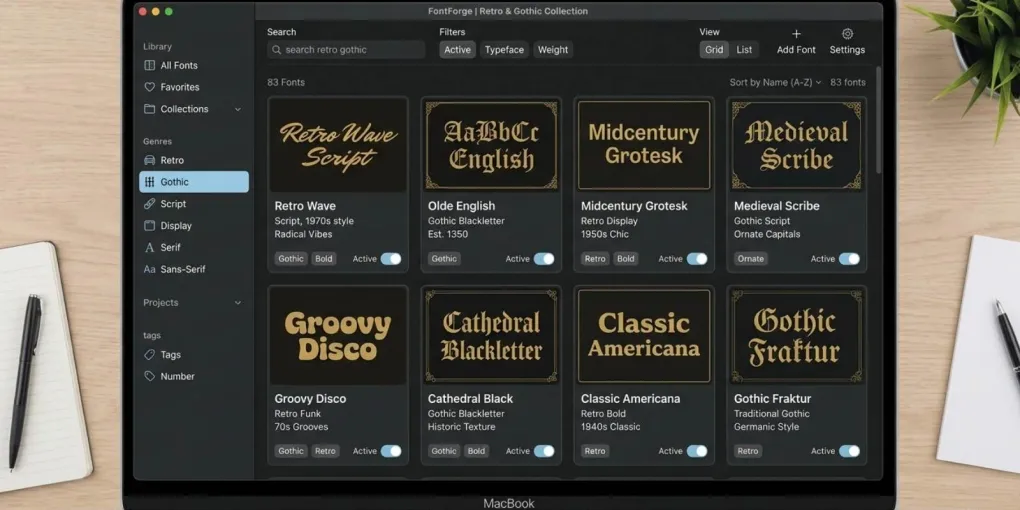
Task: Click Bold tag on Cathedral Black card
Action: [x=477, y=451]
